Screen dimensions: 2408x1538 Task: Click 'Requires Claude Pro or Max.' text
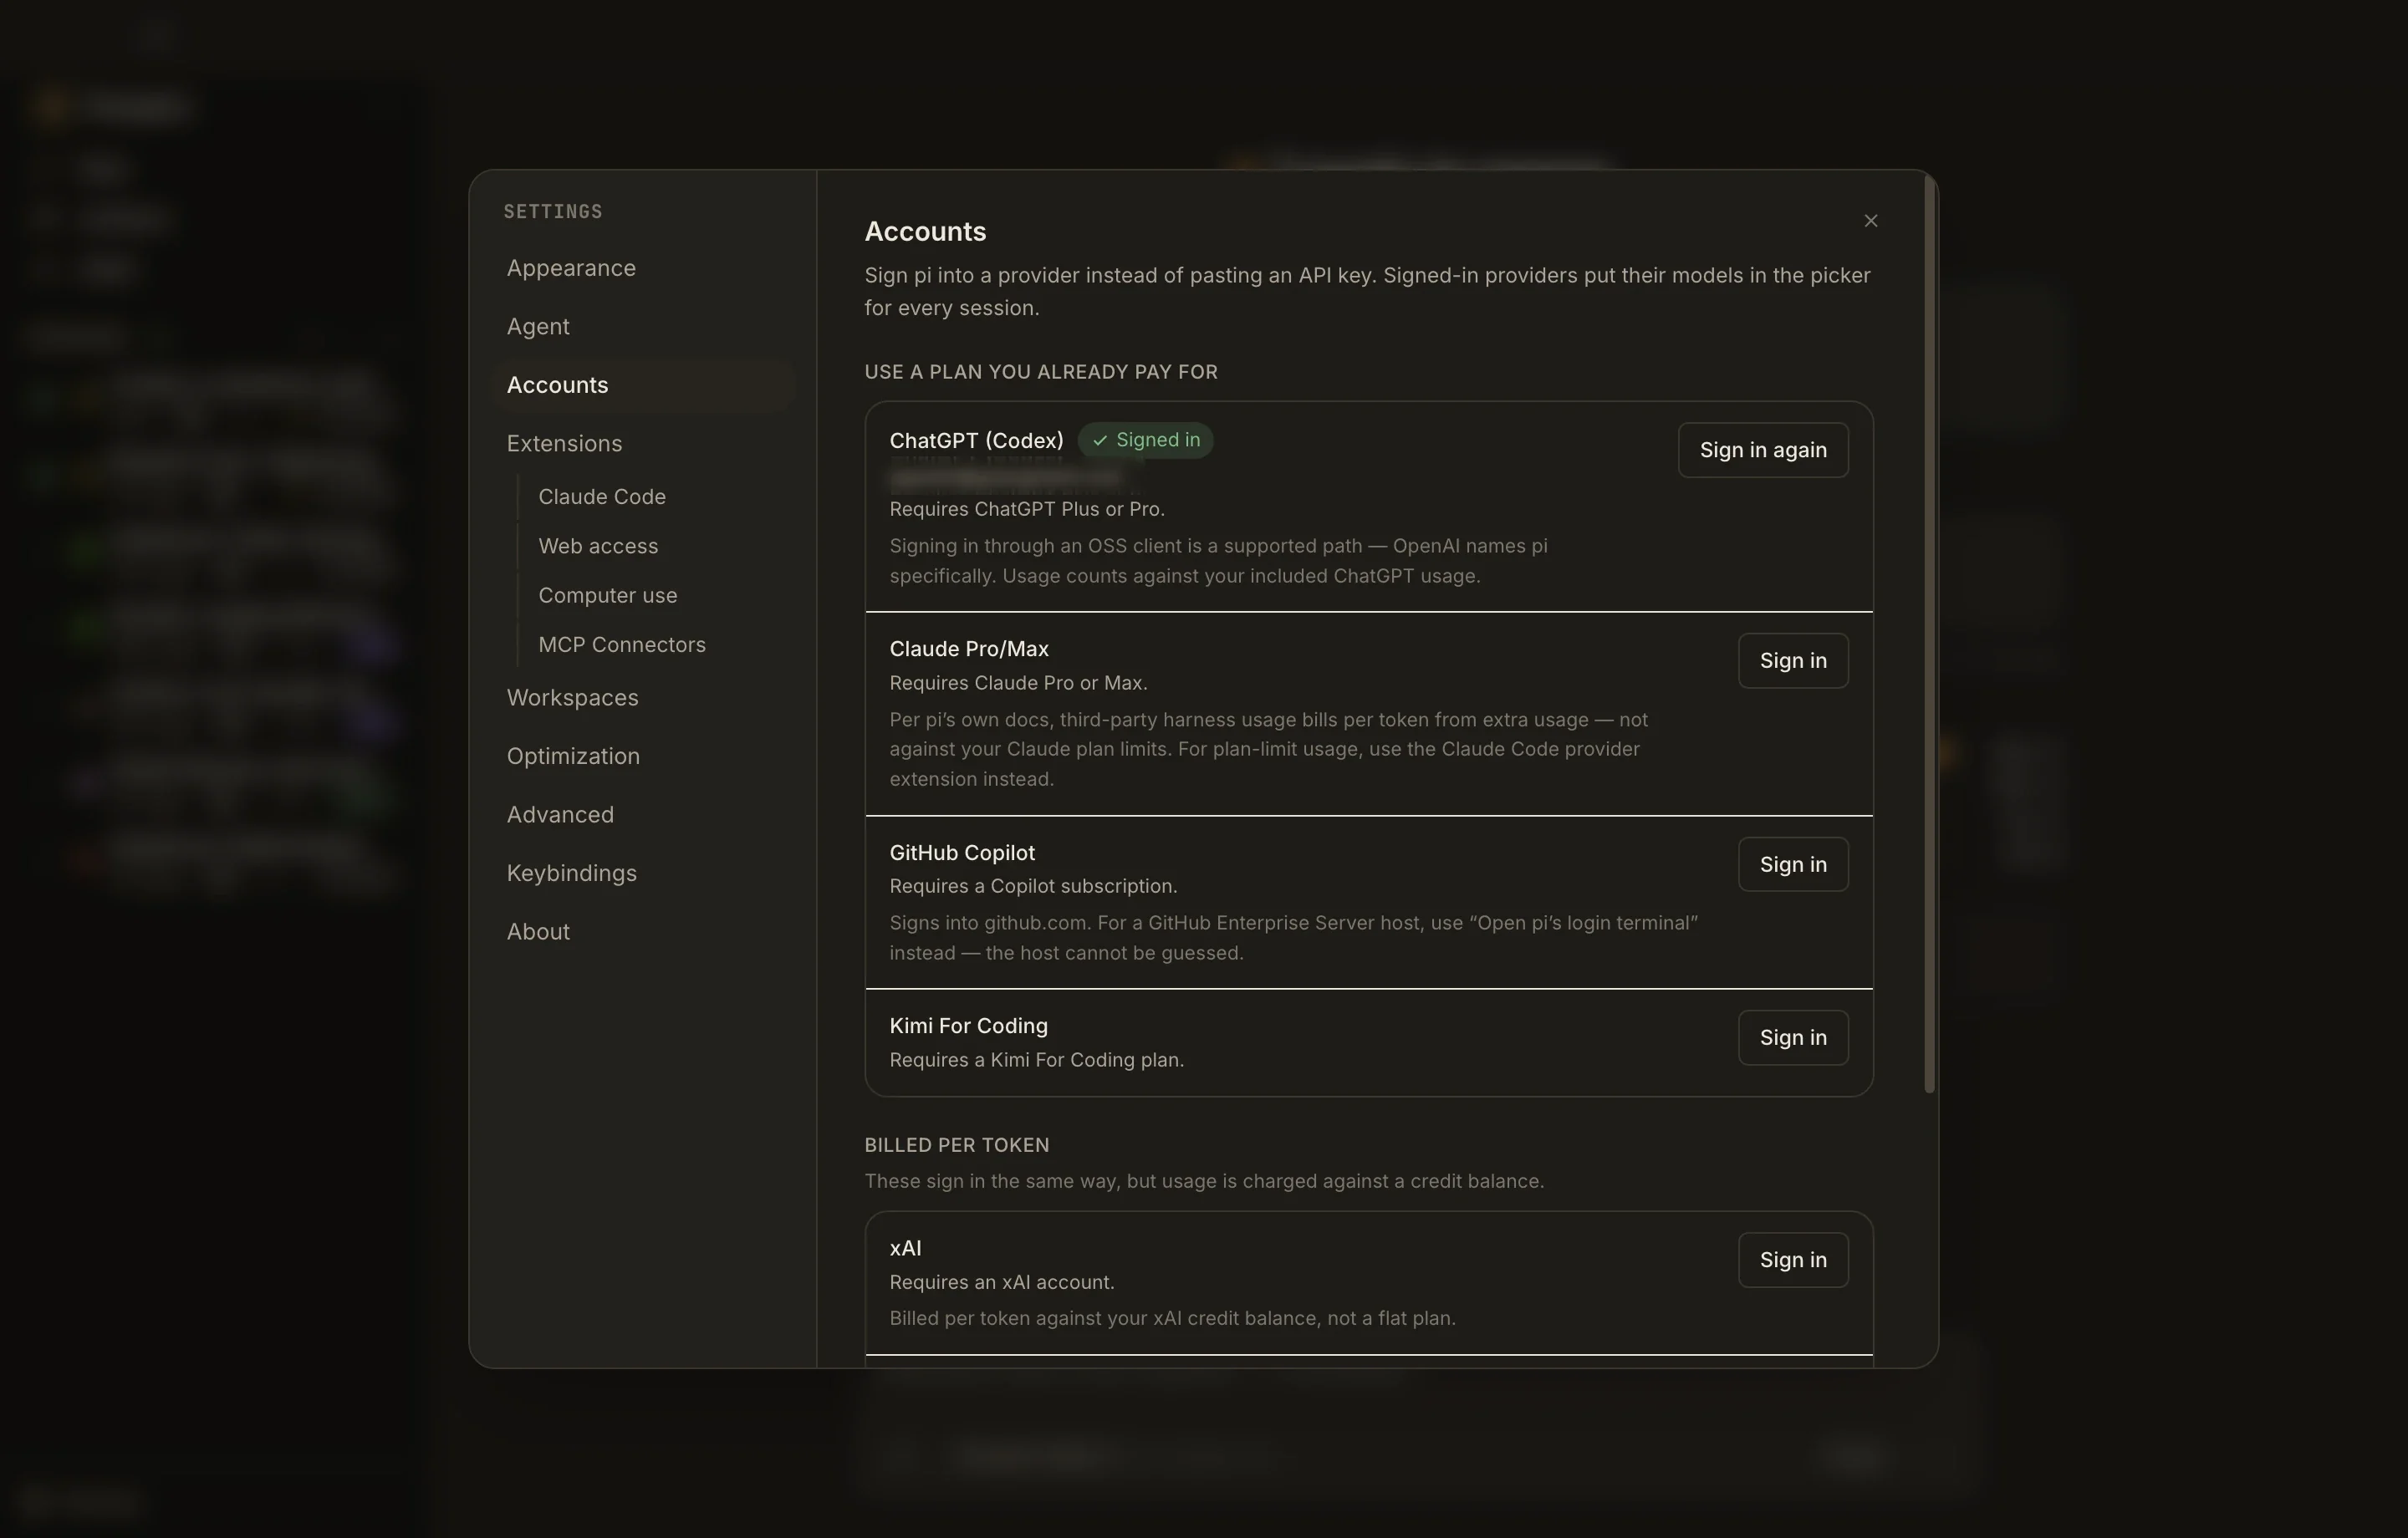tap(1018, 683)
